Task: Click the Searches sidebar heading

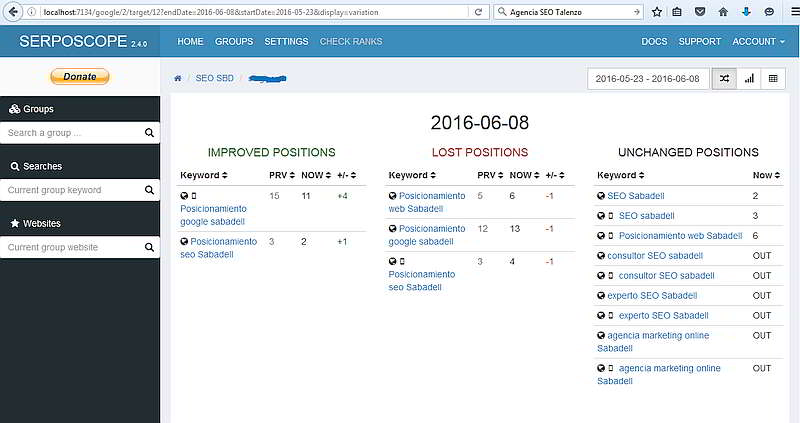Action: pos(36,166)
